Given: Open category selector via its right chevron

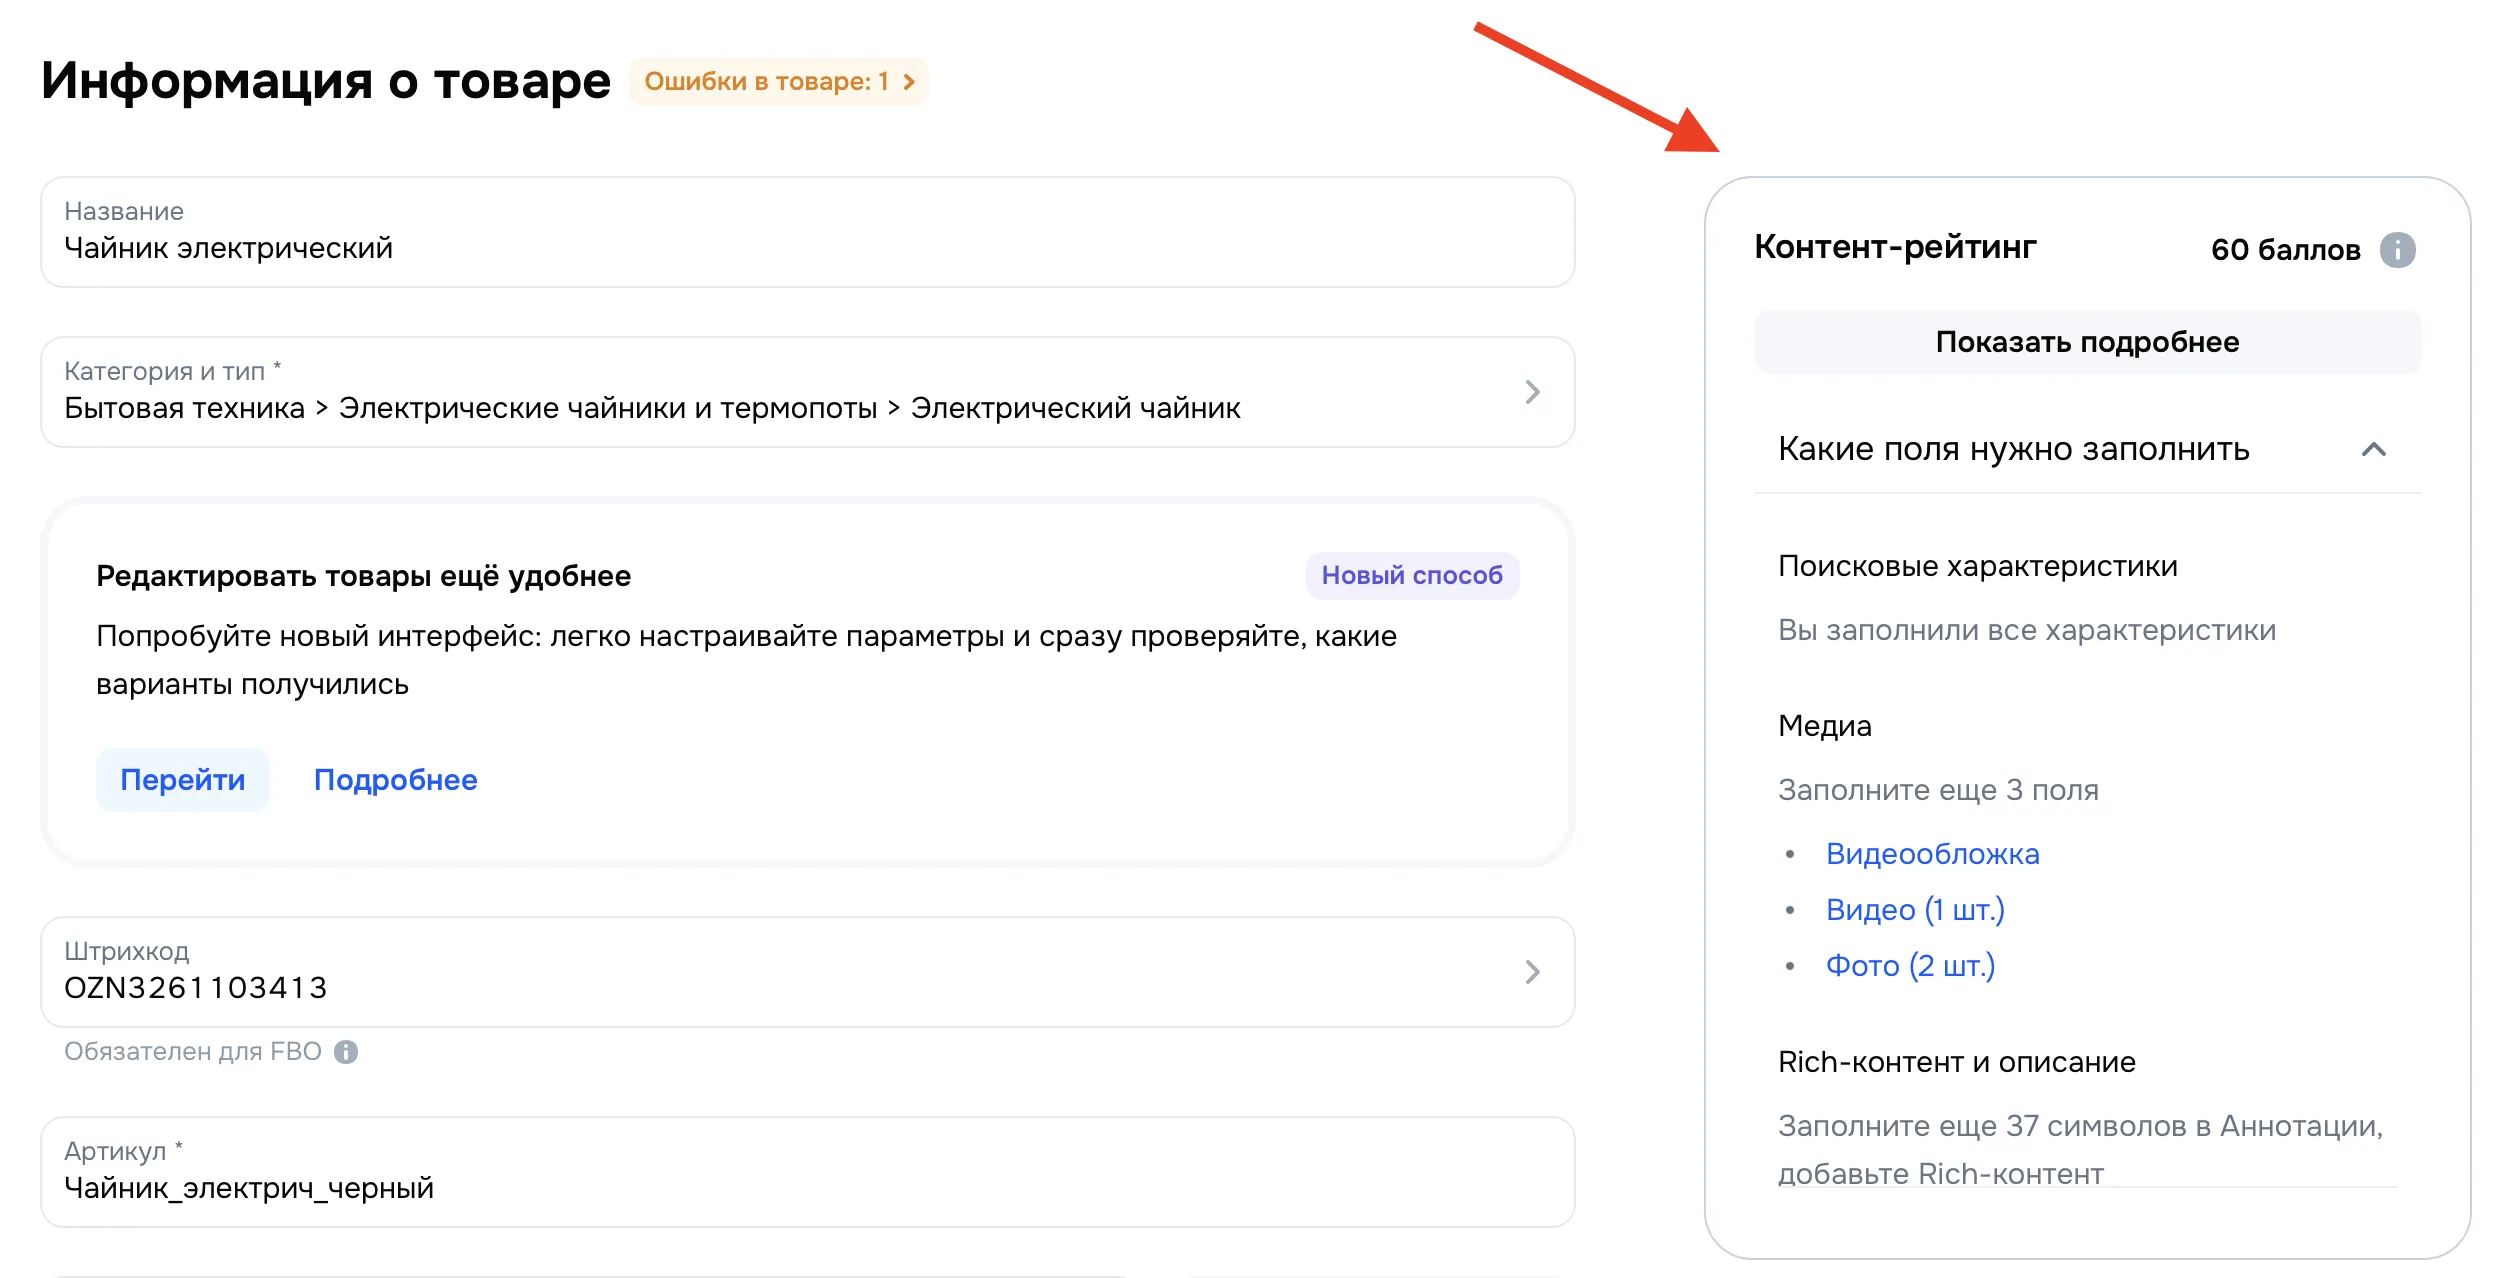Looking at the screenshot, I should pos(1533,392).
